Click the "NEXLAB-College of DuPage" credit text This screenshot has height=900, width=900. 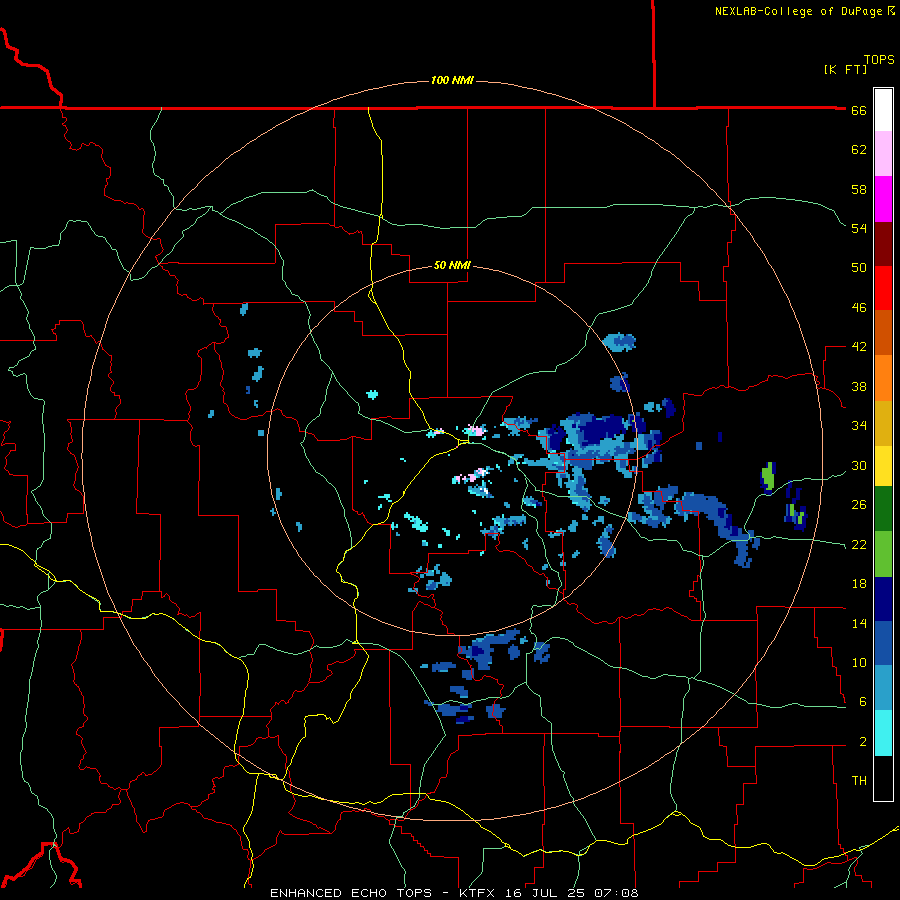798,11
